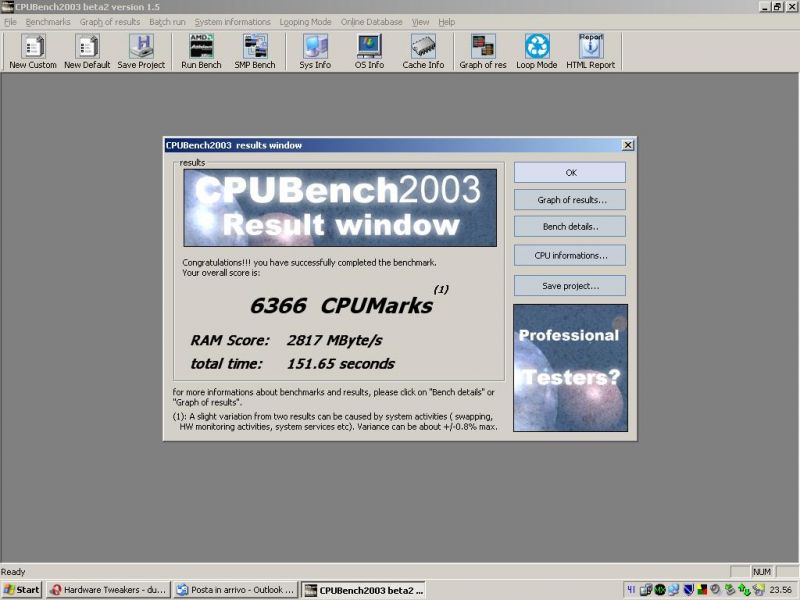The height and width of the screenshot is (600, 800).
Task: Switch to 'Posta in arrivo - Outlook' taskbar button
Action: coord(236,590)
